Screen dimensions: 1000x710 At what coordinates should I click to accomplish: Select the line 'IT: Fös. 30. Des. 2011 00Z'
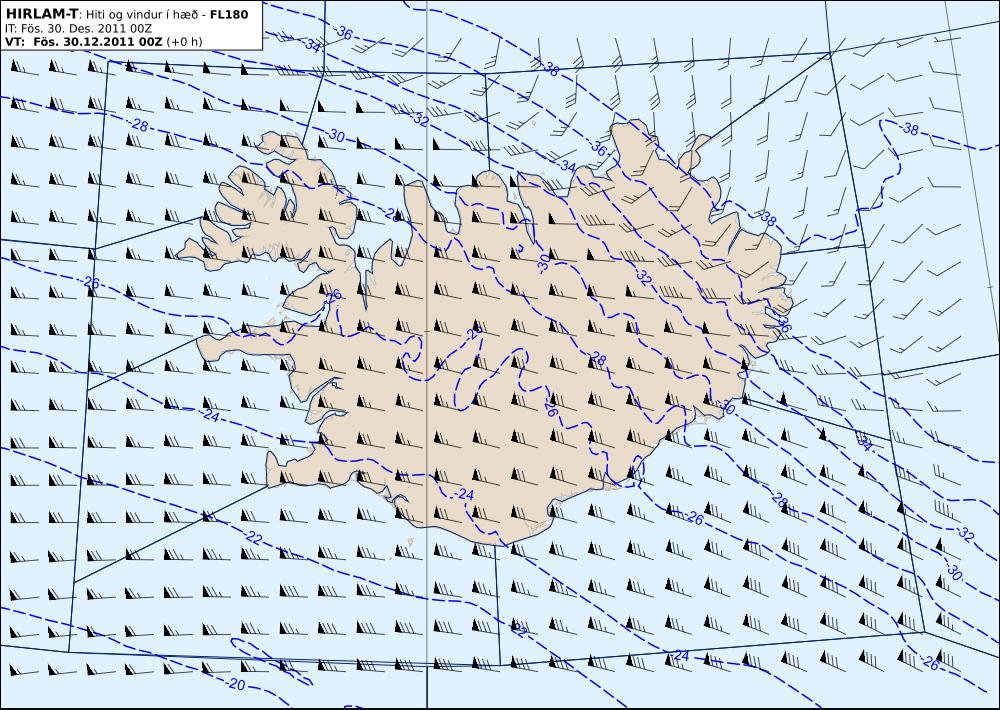click(x=78, y=29)
